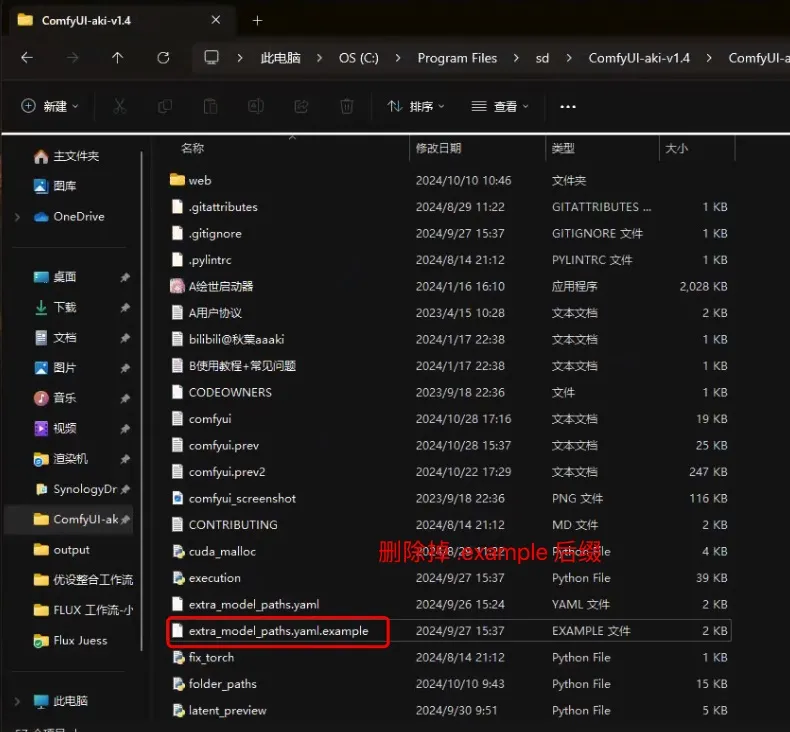Open 图库 in sidebar

click(55, 186)
